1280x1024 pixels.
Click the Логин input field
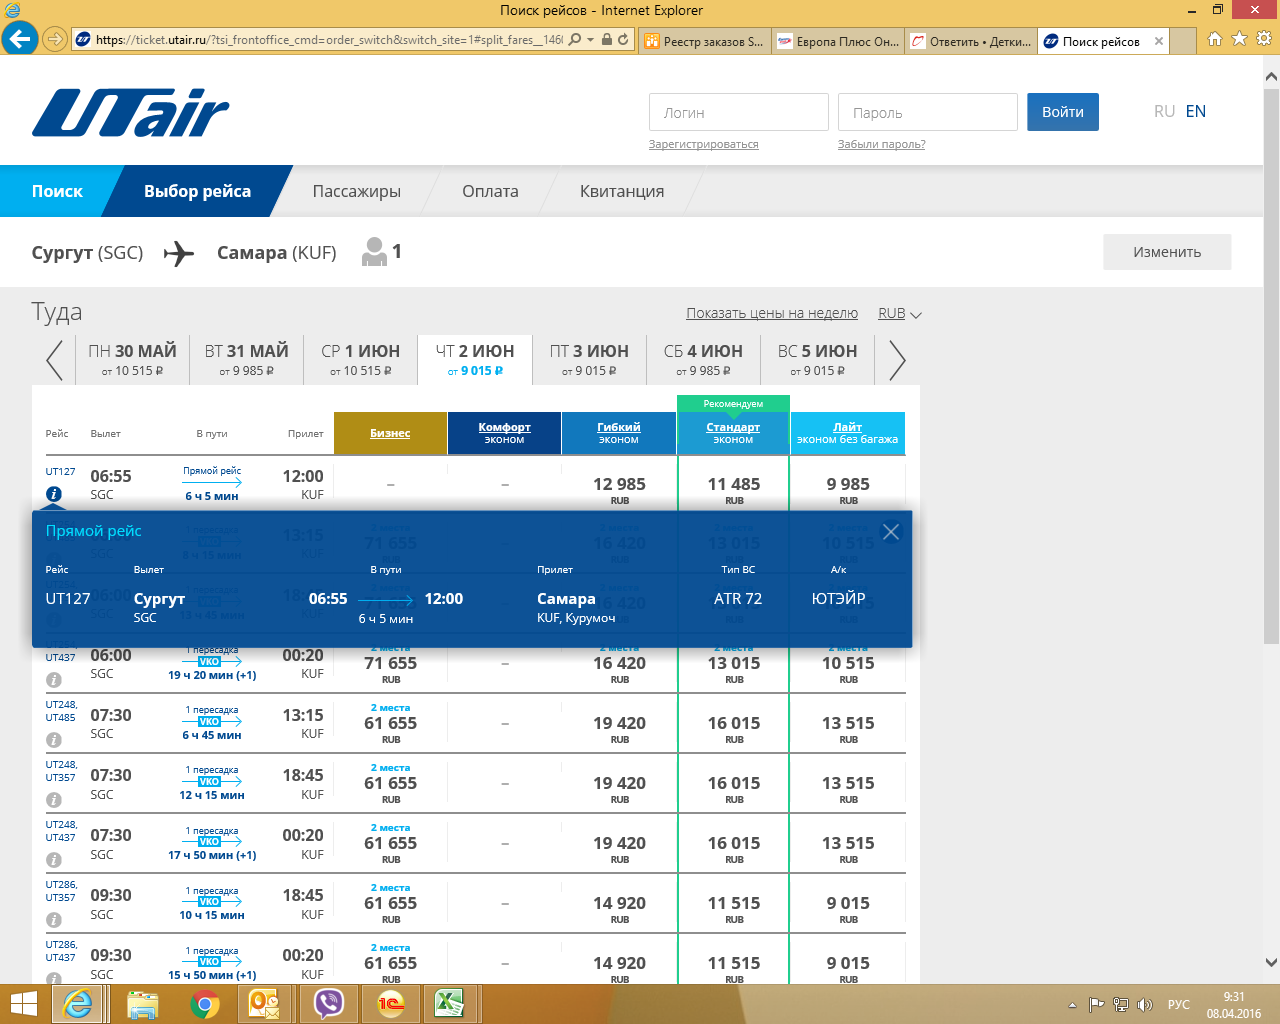[x=738, y=112]
